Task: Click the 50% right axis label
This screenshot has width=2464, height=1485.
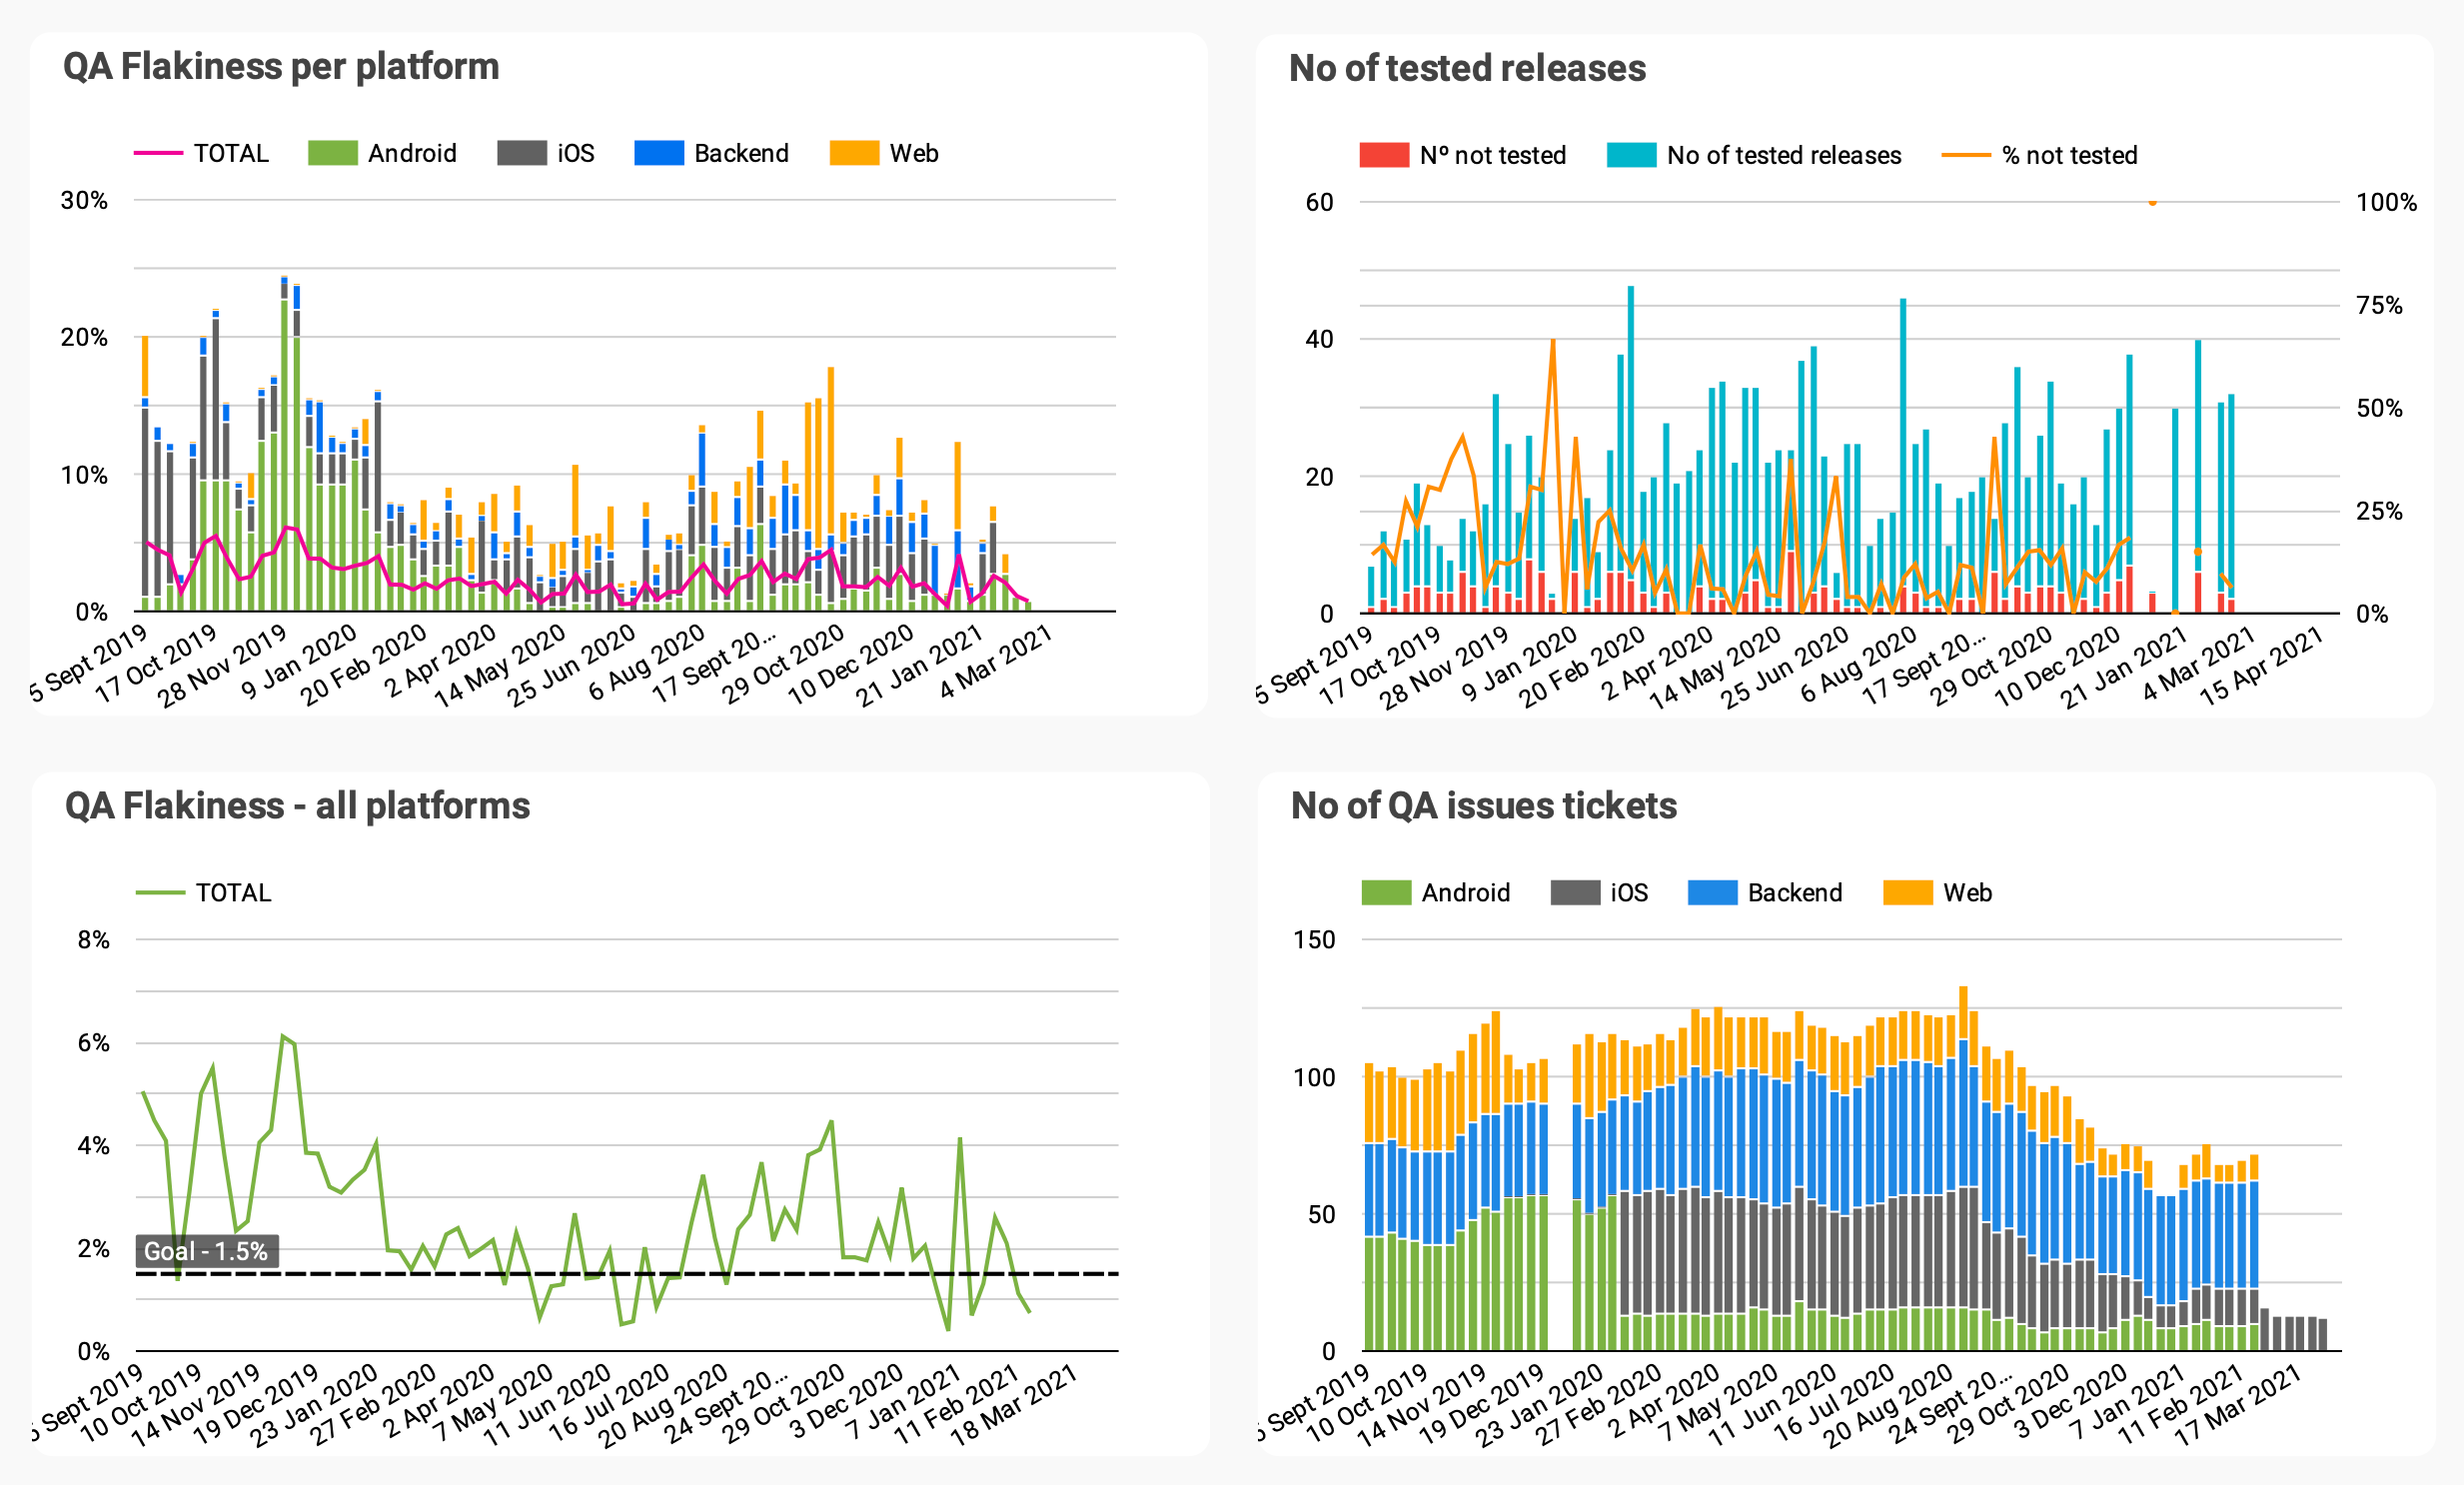Action: (2379, 408)
